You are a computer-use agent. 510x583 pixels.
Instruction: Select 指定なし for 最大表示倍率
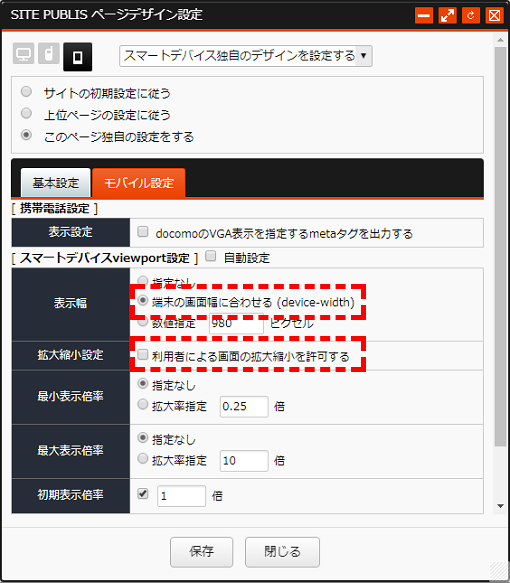[143, 438]
